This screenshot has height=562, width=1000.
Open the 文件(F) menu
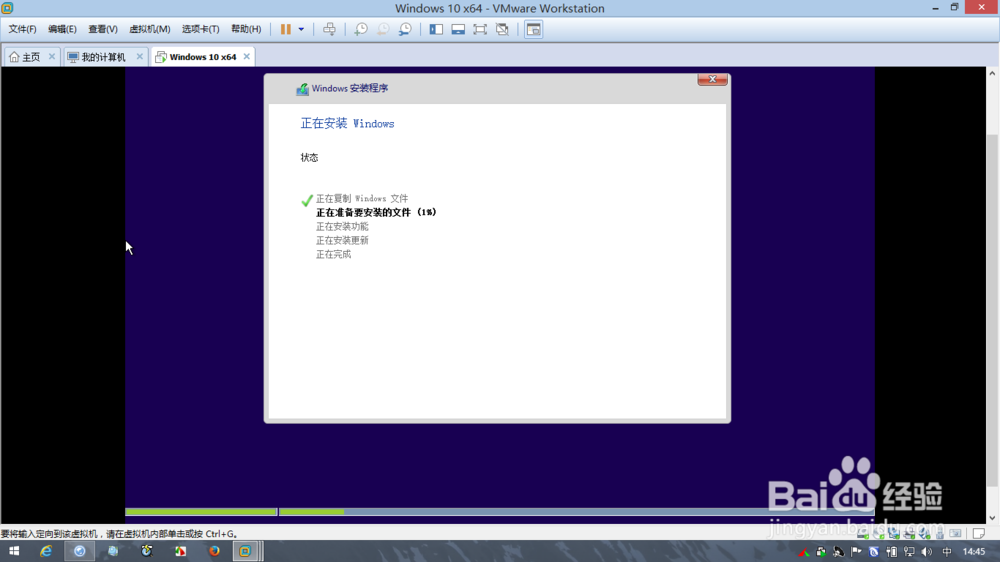22,29
